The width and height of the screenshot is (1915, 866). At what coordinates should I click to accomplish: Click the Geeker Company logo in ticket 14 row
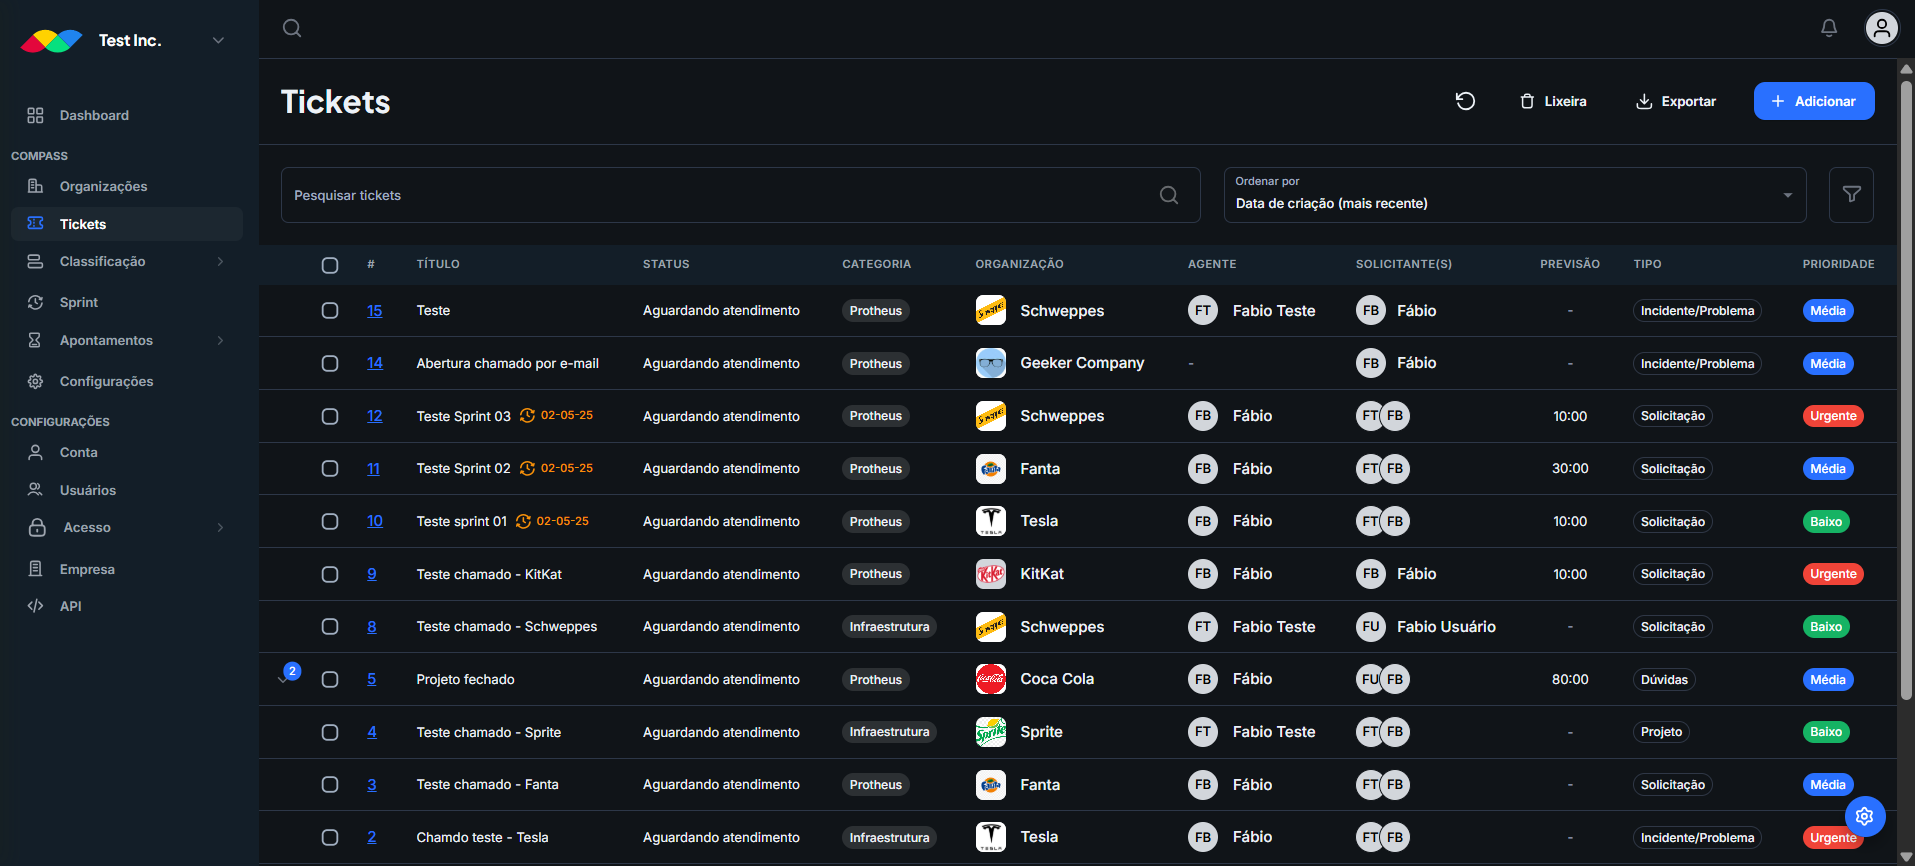pos(991,363)
